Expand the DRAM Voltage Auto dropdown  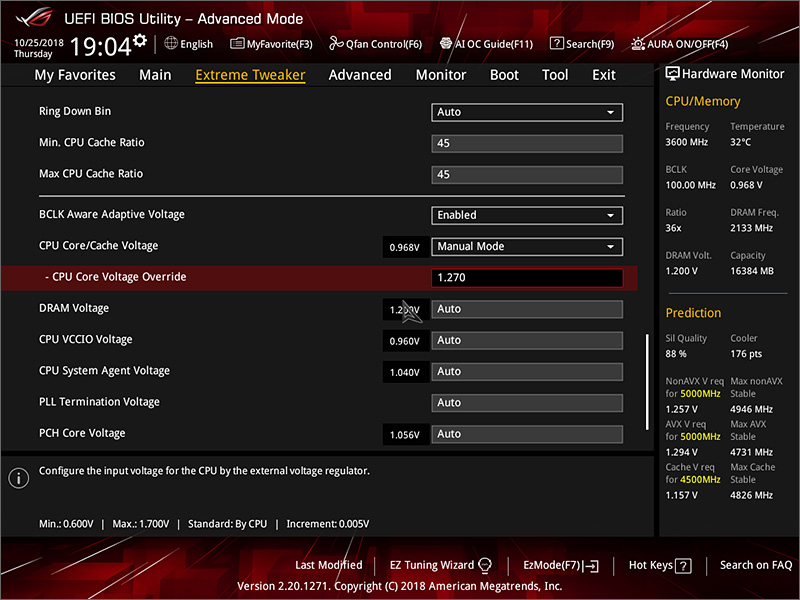(527, 308)
